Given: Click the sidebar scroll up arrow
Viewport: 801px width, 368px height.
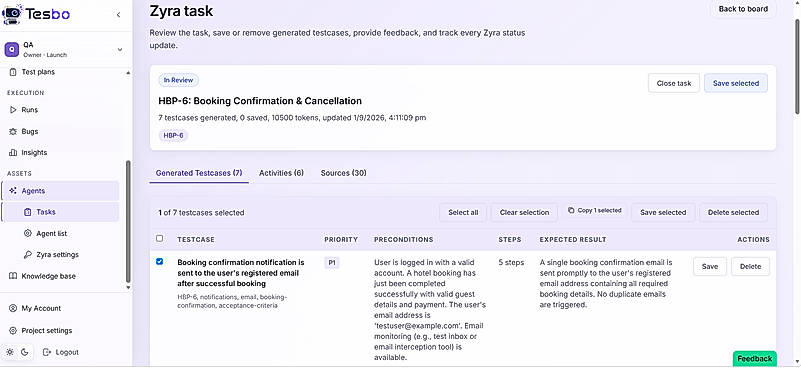Looking at the screenshot, I should point(128,73).
